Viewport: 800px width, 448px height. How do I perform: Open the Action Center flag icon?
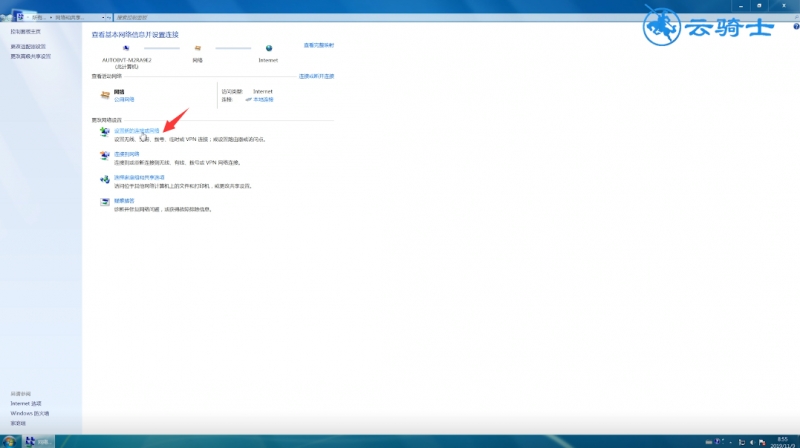point(762,442)
